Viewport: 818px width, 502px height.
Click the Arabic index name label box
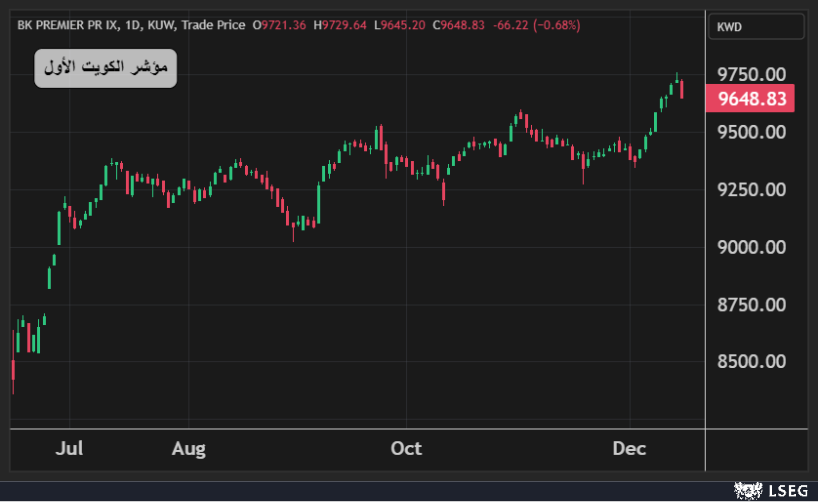coord(106,68)
